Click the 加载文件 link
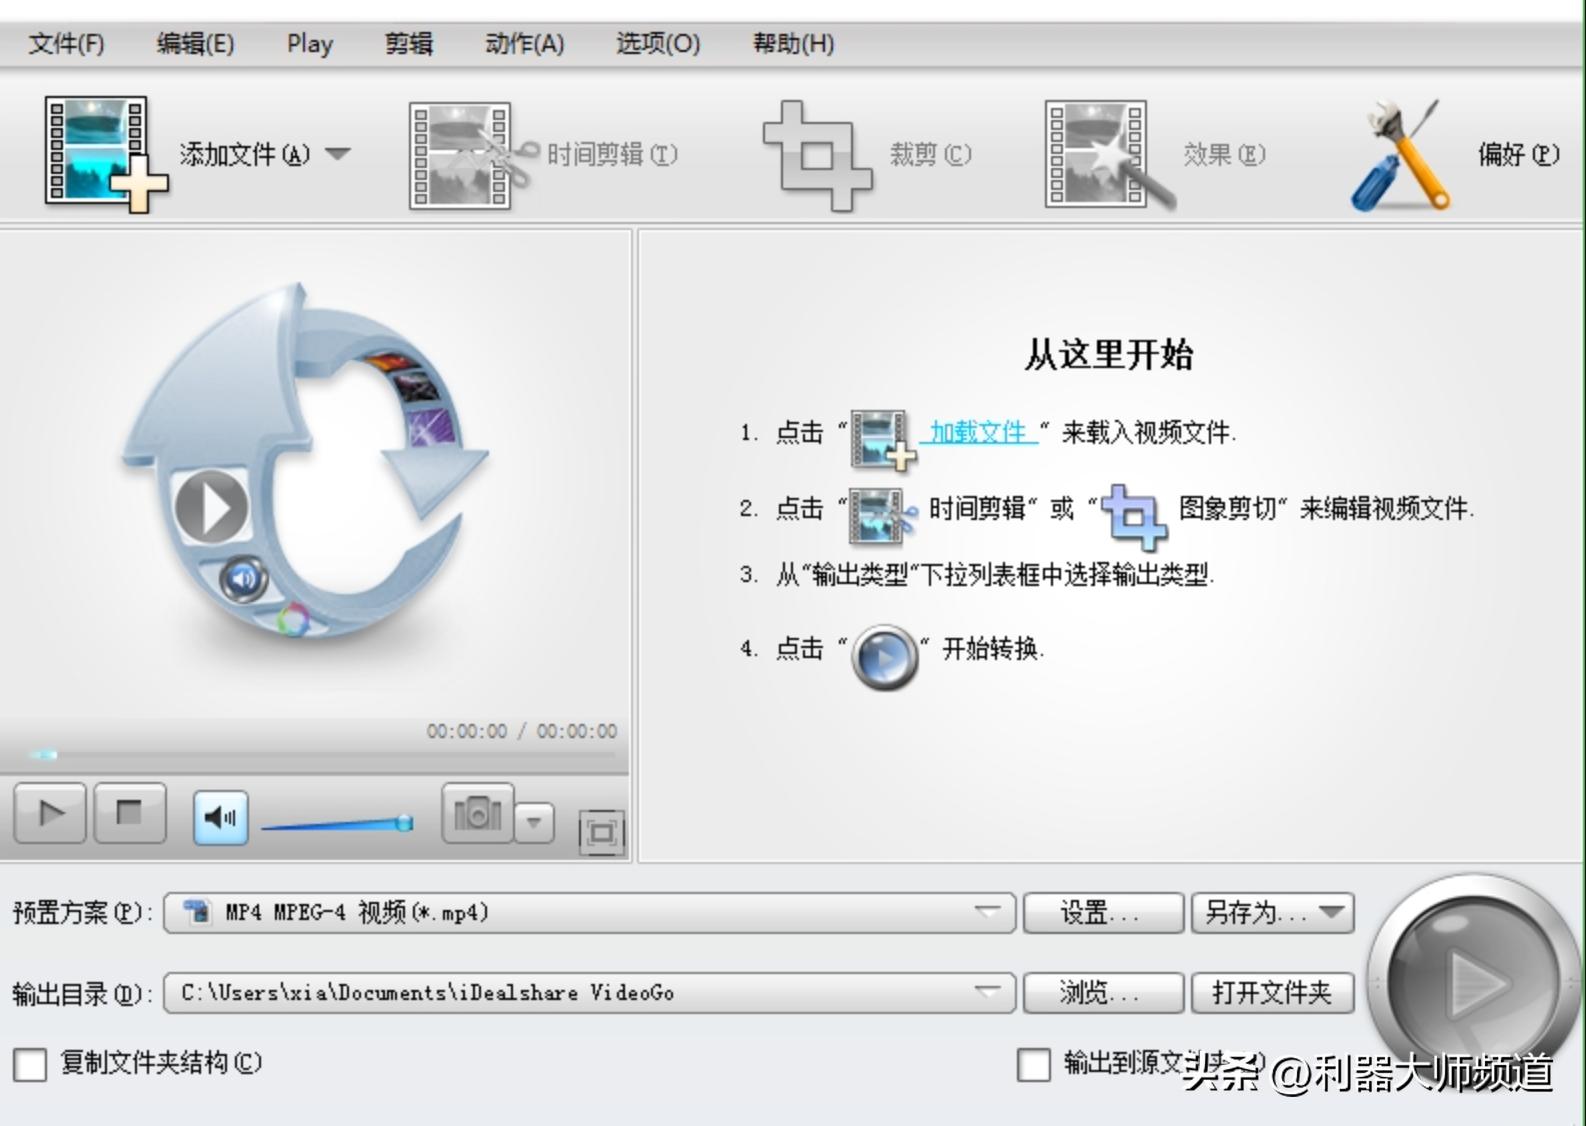Image resolution: width=1586 pixels, height=1126 pixels. tap(979, 432)
